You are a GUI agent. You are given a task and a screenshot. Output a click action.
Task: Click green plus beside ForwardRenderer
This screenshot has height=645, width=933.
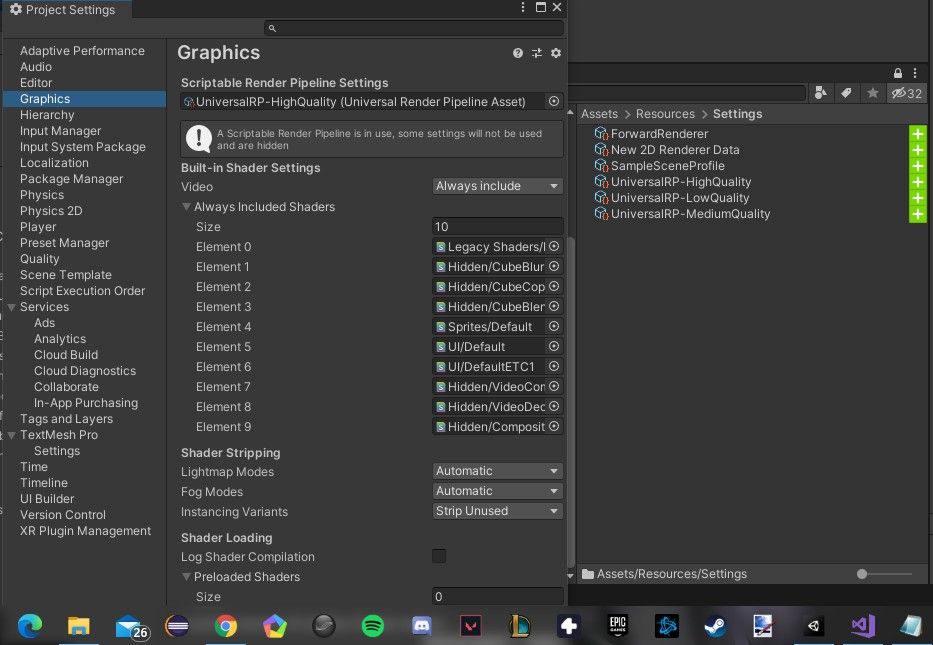pyautogui.click(x=918, y=134)
